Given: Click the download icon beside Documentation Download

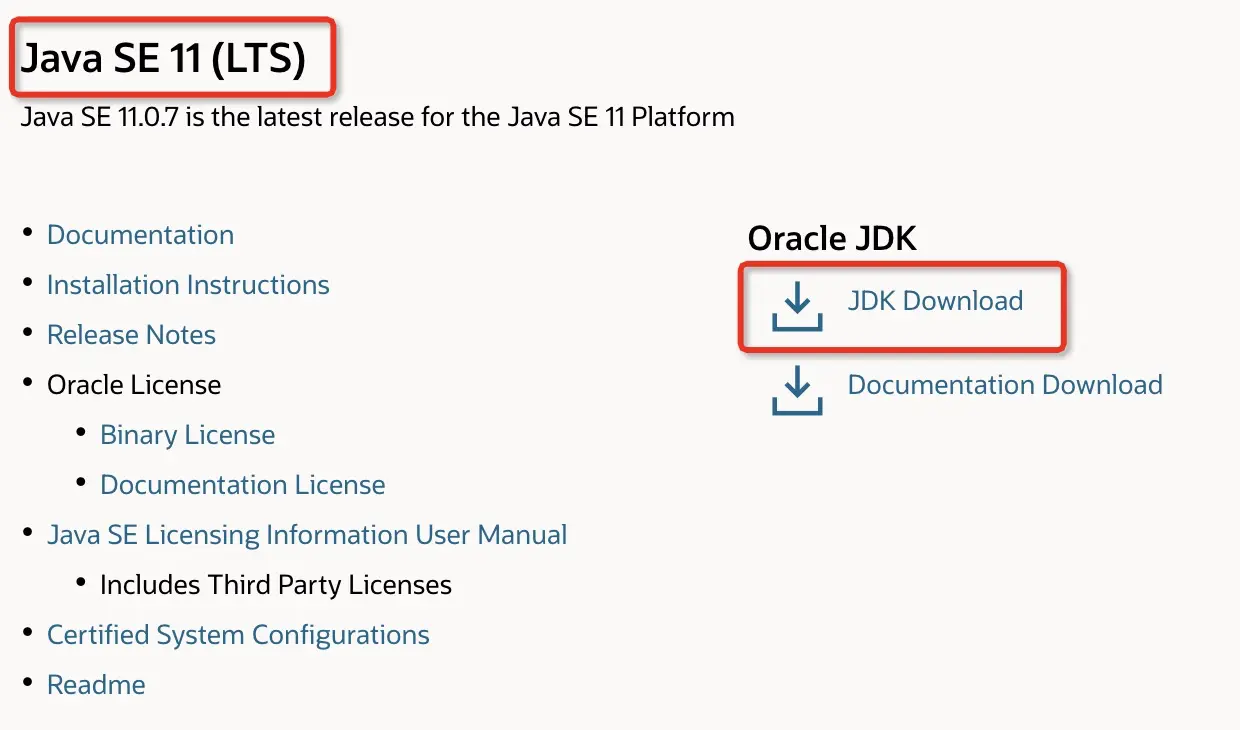Looking at the screenshot, I should click(x=797, y=390).
